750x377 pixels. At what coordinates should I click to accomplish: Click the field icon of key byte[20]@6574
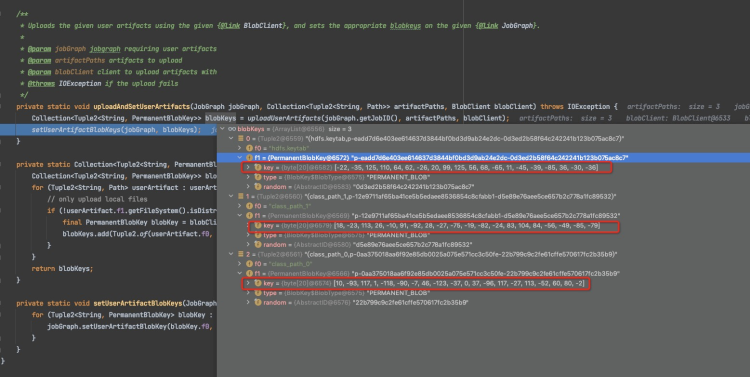tap(258, 283)
